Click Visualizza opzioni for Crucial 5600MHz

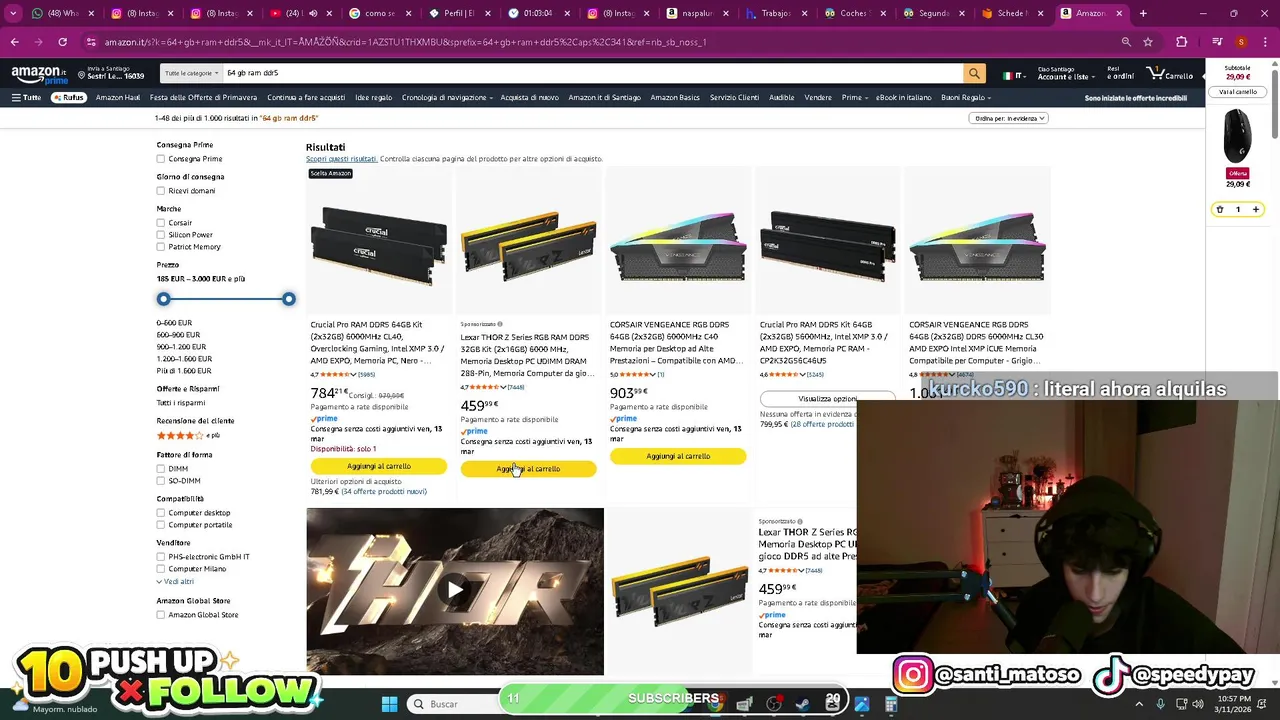coord(827,399)
